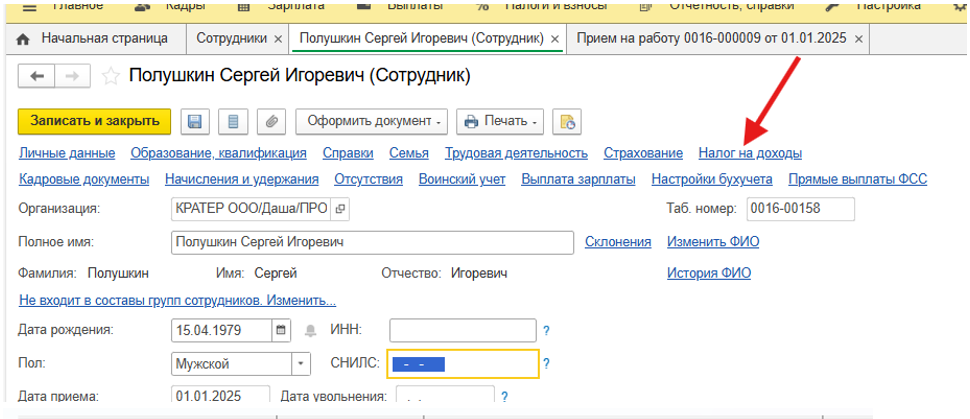
Task: Close the Полушкин Сергей Игоревич tab
Action: click(553, 40)
